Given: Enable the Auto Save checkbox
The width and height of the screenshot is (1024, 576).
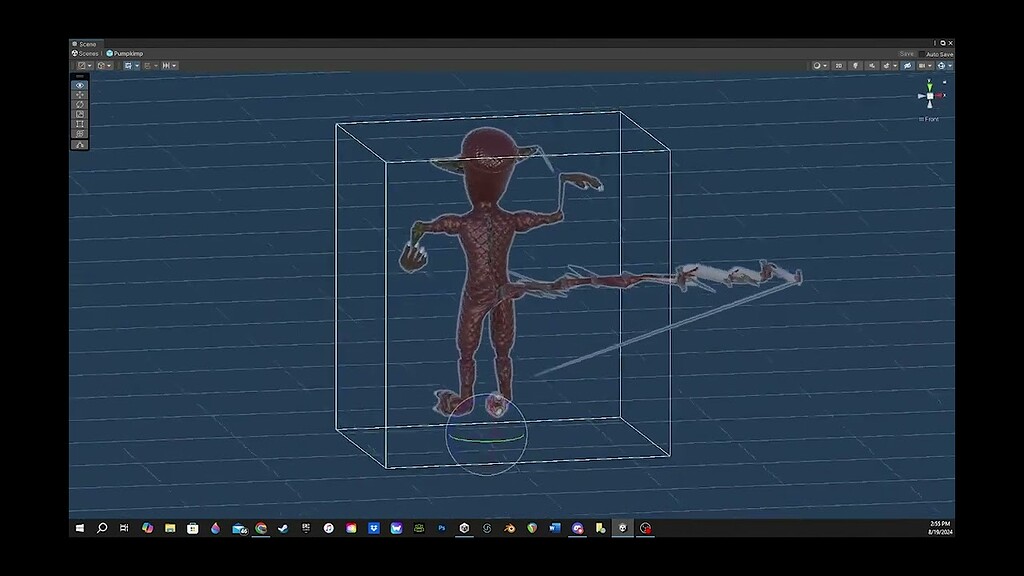Looking at the screenshot, I should tap(921, 54).
